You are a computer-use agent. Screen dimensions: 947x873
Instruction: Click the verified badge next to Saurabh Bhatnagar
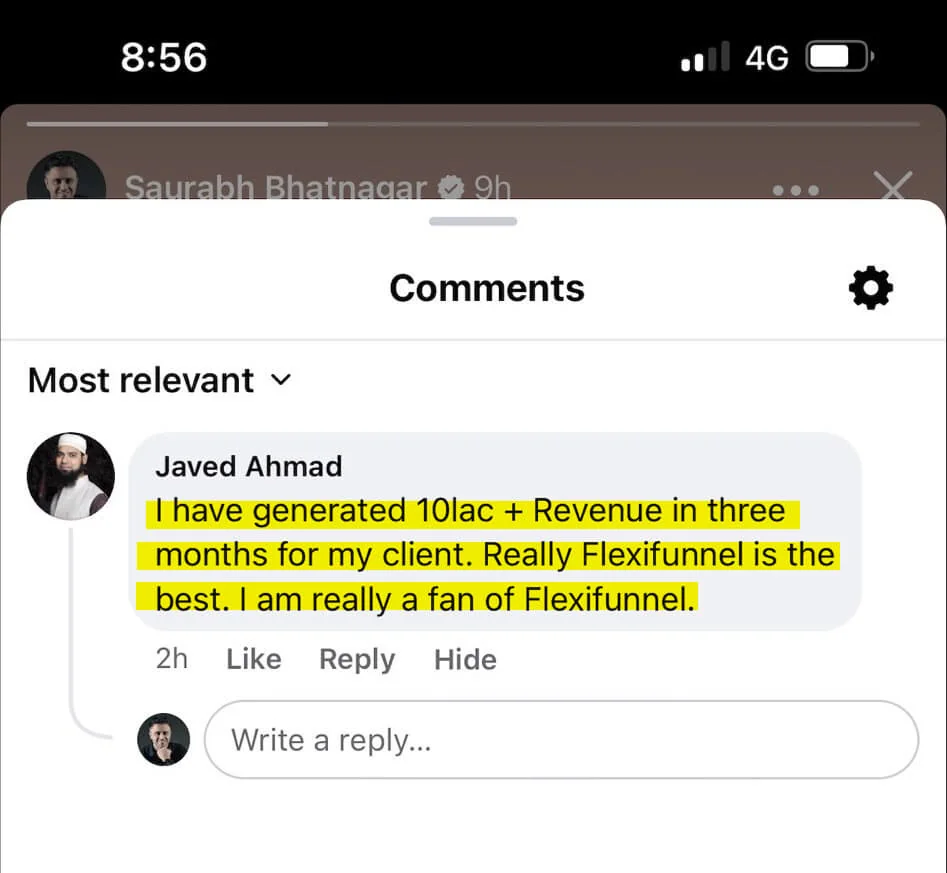(x=449, y=186)
